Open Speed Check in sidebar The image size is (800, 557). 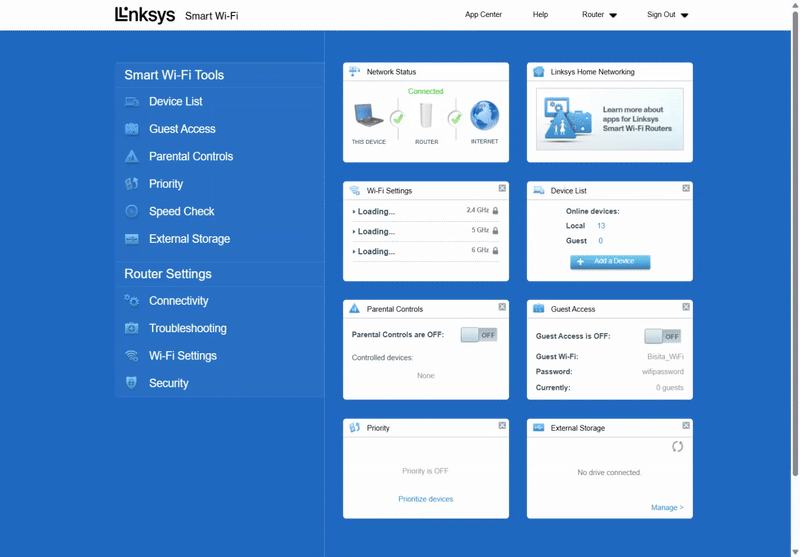(x=182, y=211)
